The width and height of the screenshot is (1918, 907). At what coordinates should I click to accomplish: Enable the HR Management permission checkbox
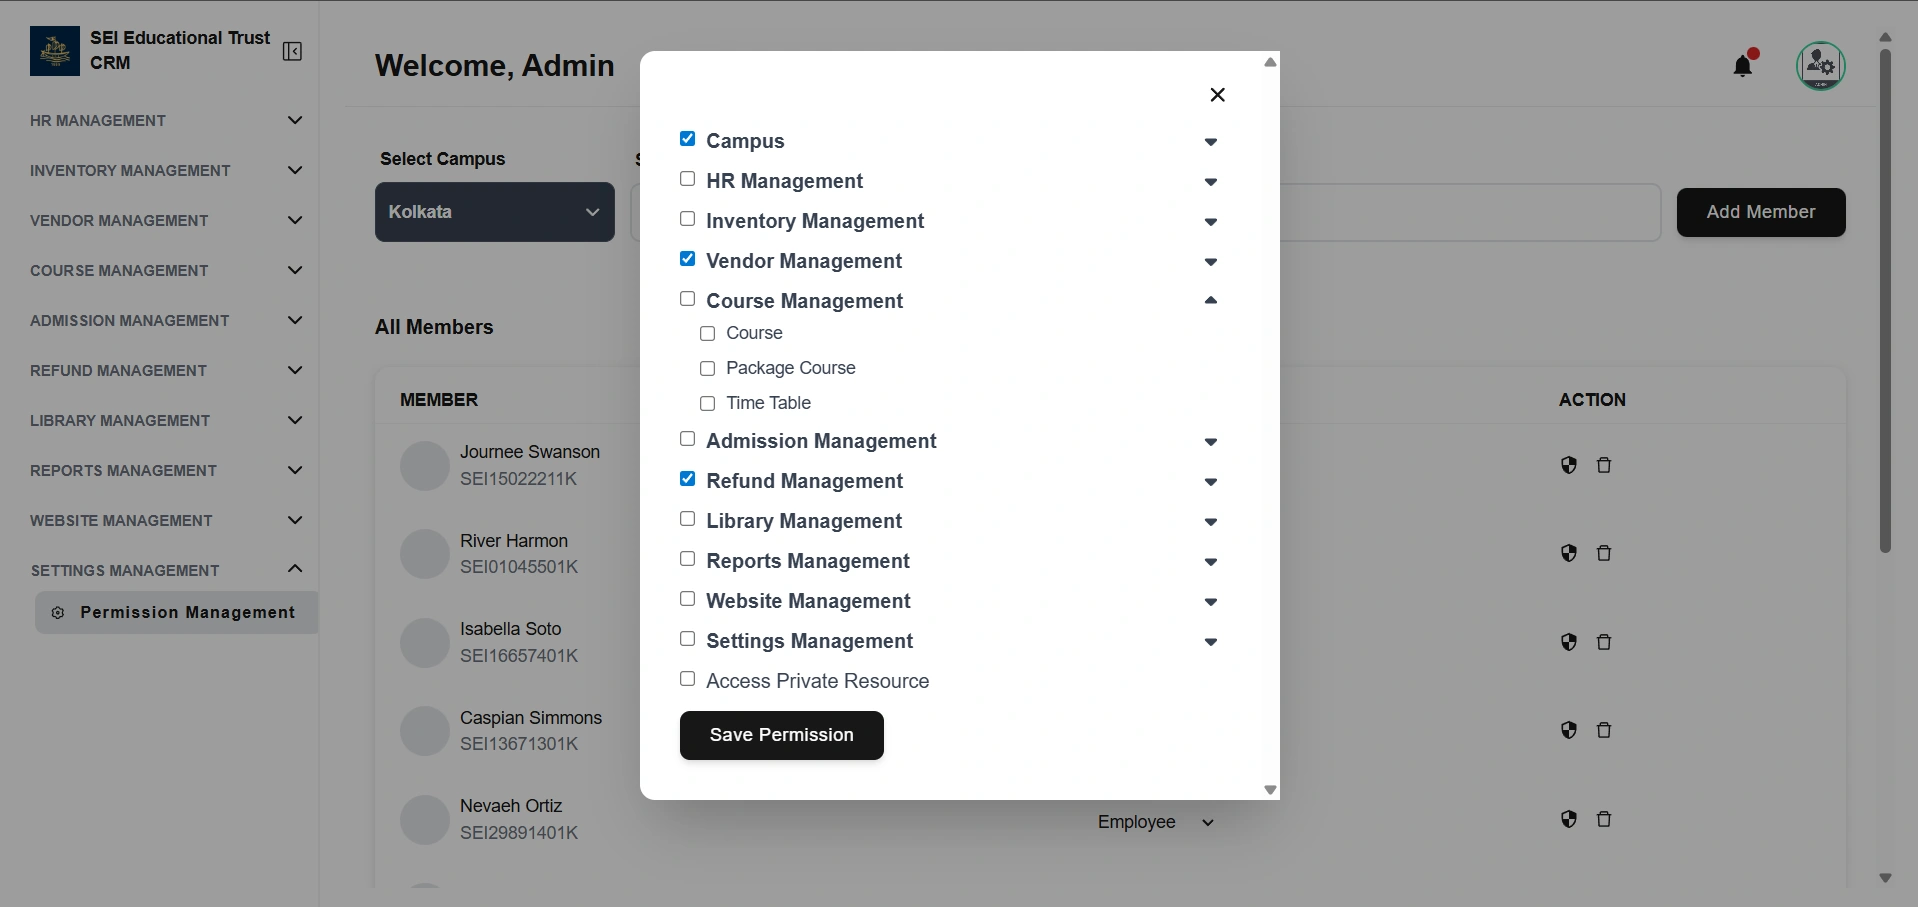[x=688, y=179]
